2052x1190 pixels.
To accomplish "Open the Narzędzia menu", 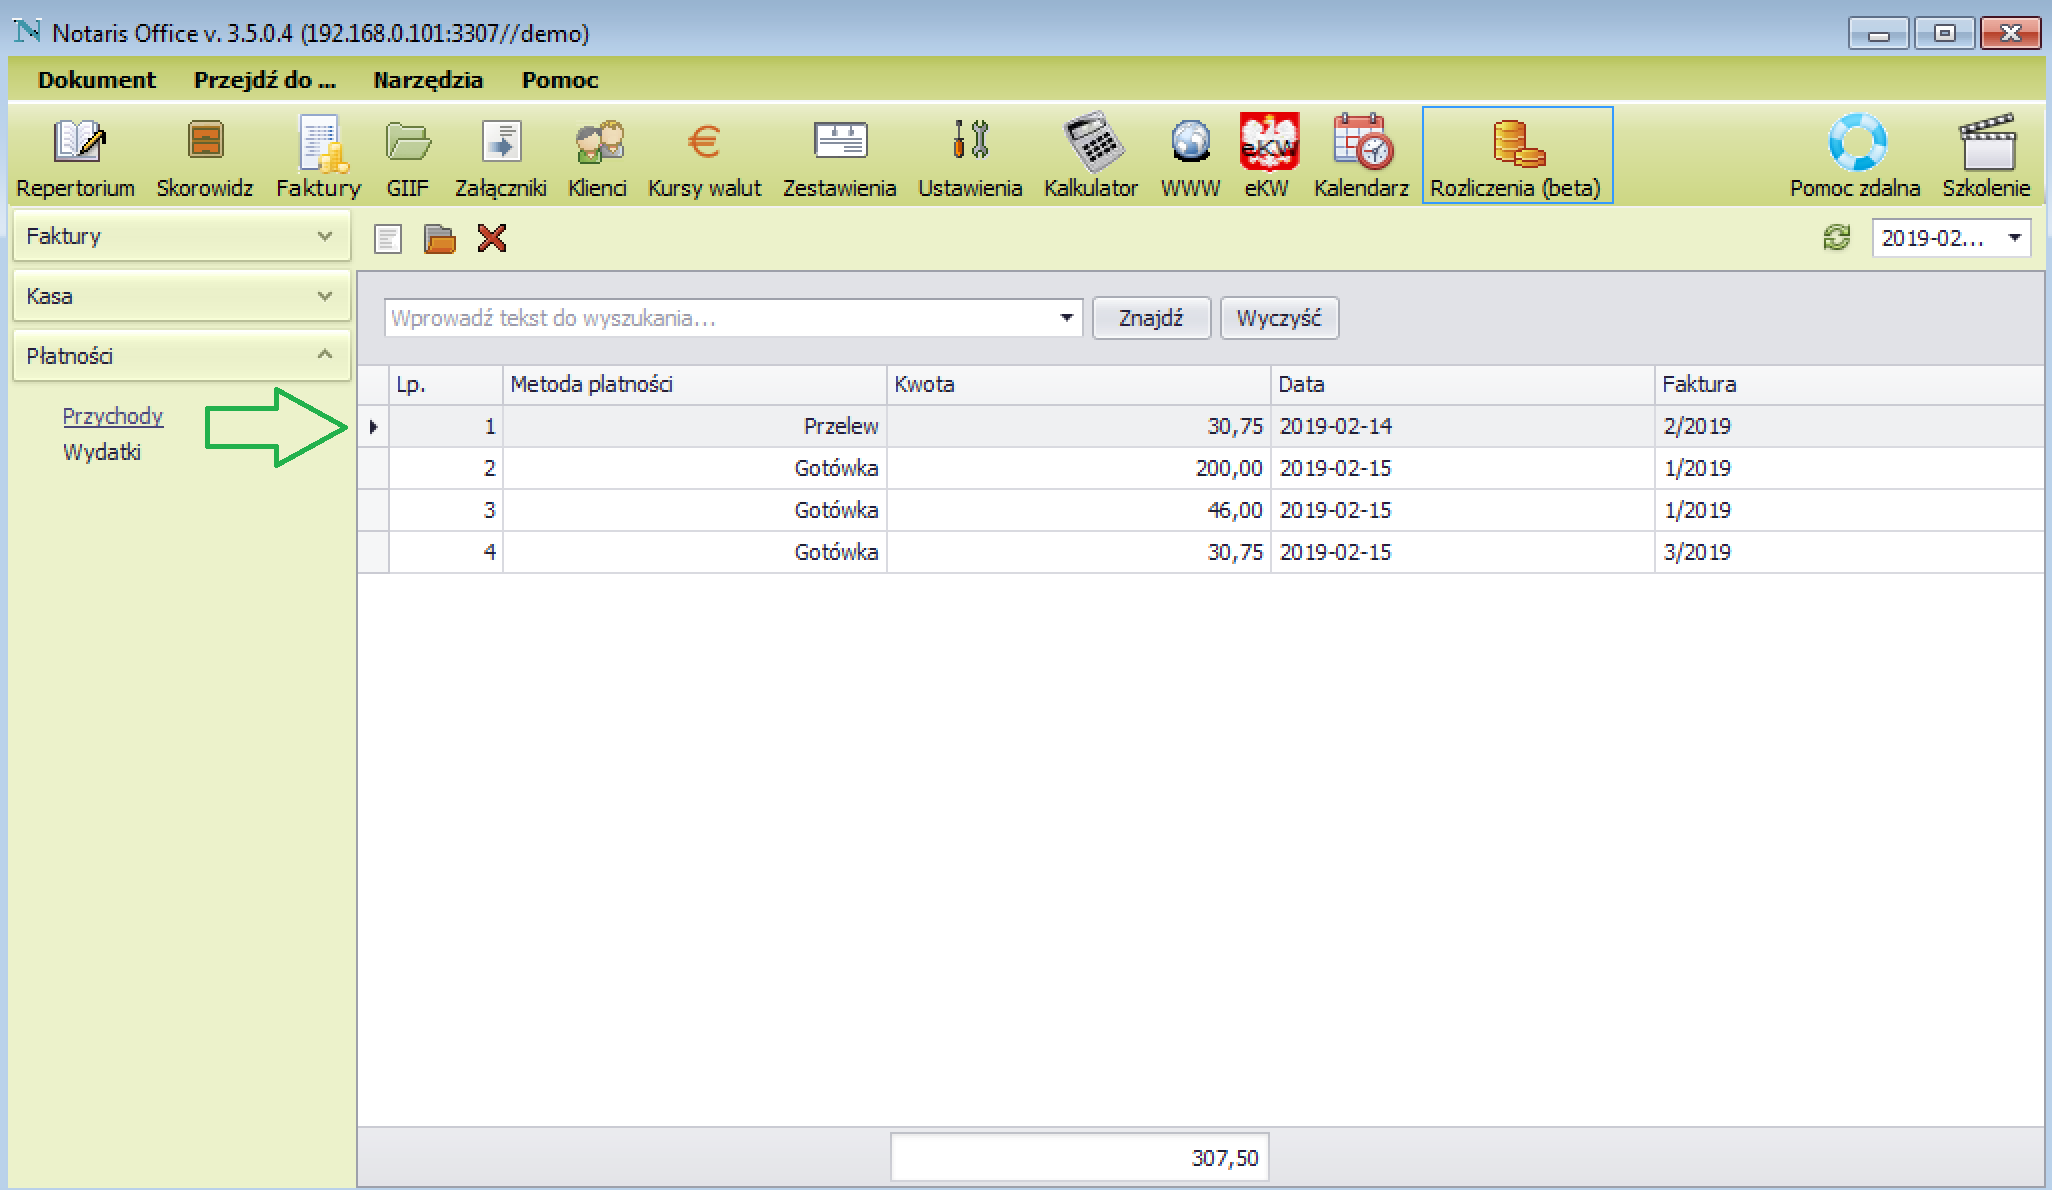I will [x=428, y=80].
